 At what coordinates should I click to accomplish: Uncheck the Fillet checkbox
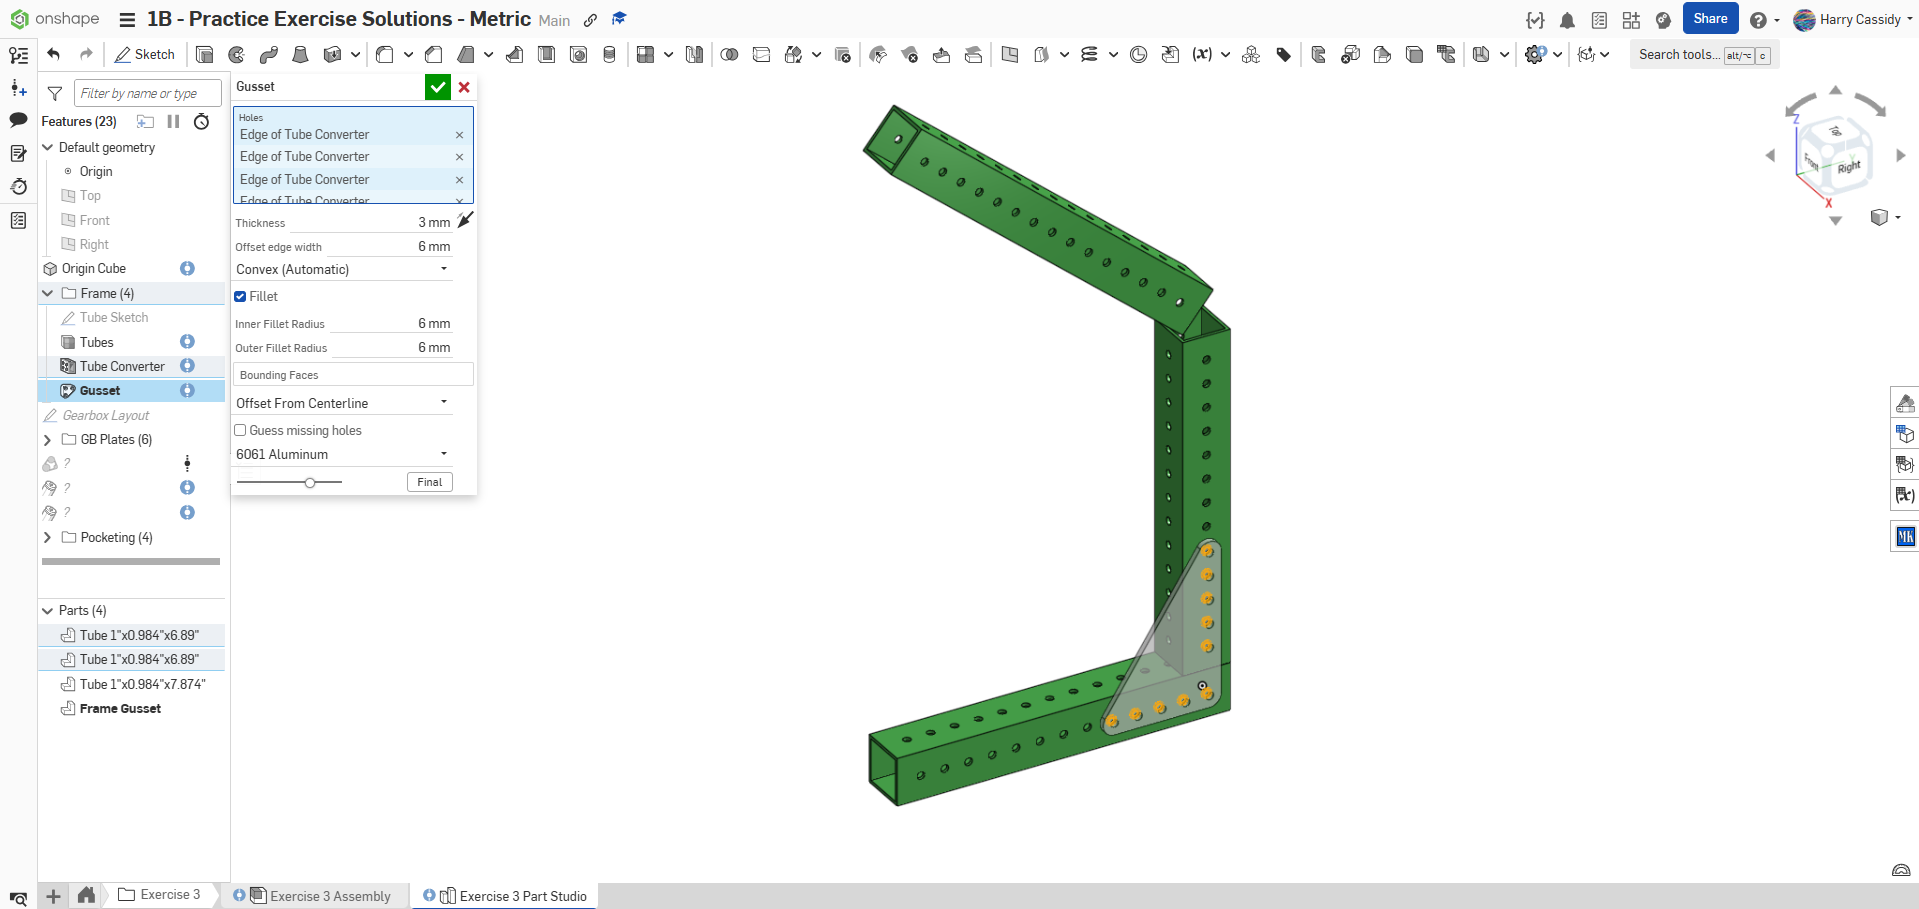[241, 296]
